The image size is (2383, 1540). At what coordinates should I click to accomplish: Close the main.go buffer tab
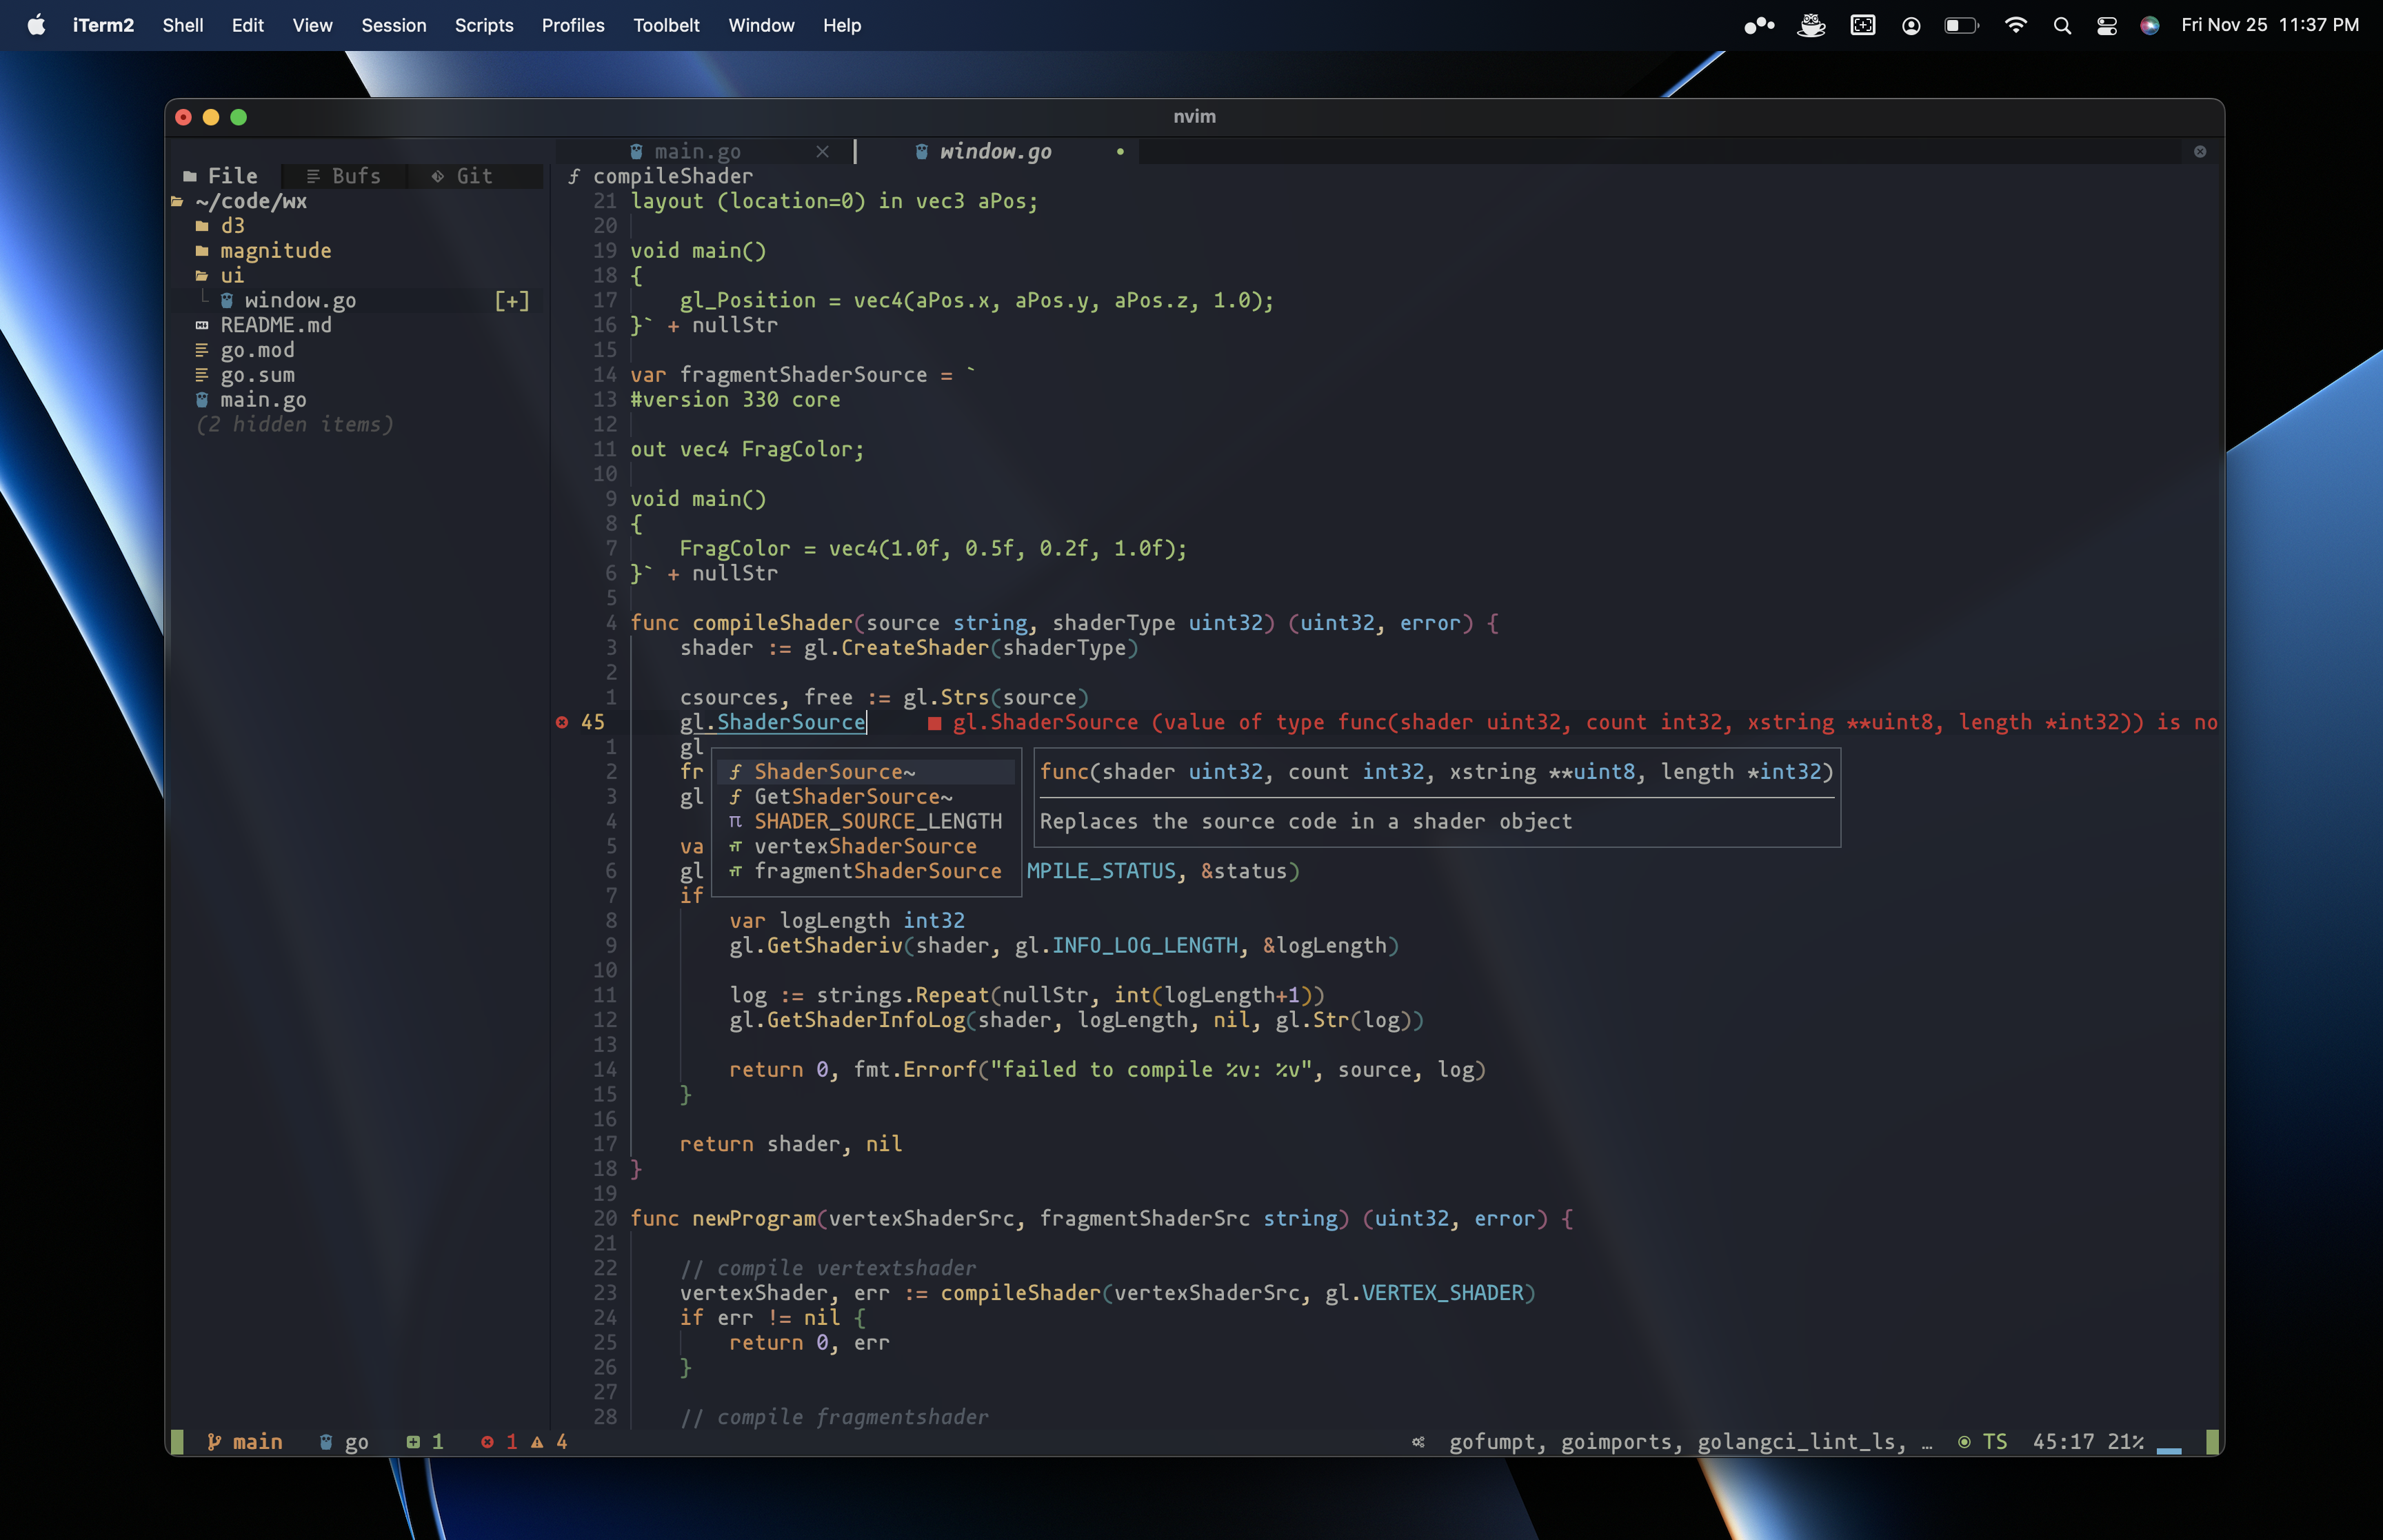822,152
